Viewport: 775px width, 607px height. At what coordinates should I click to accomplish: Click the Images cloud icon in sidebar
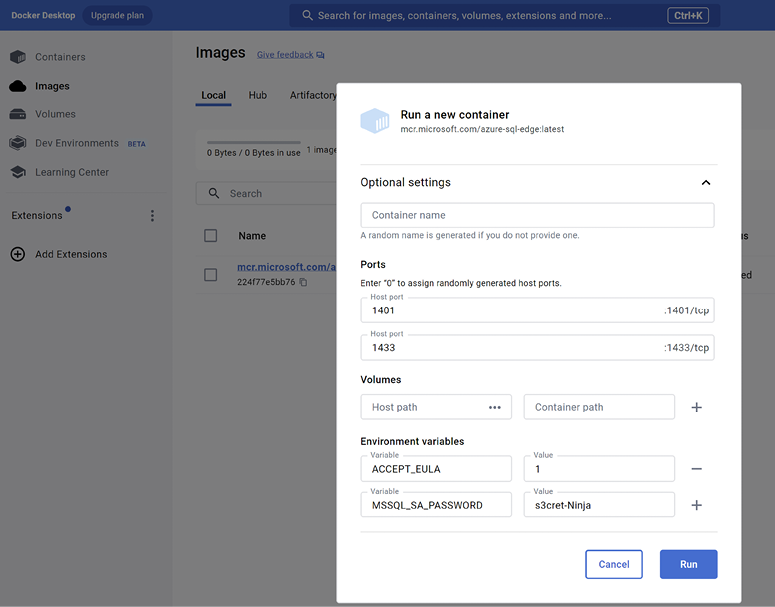[18, 86]
